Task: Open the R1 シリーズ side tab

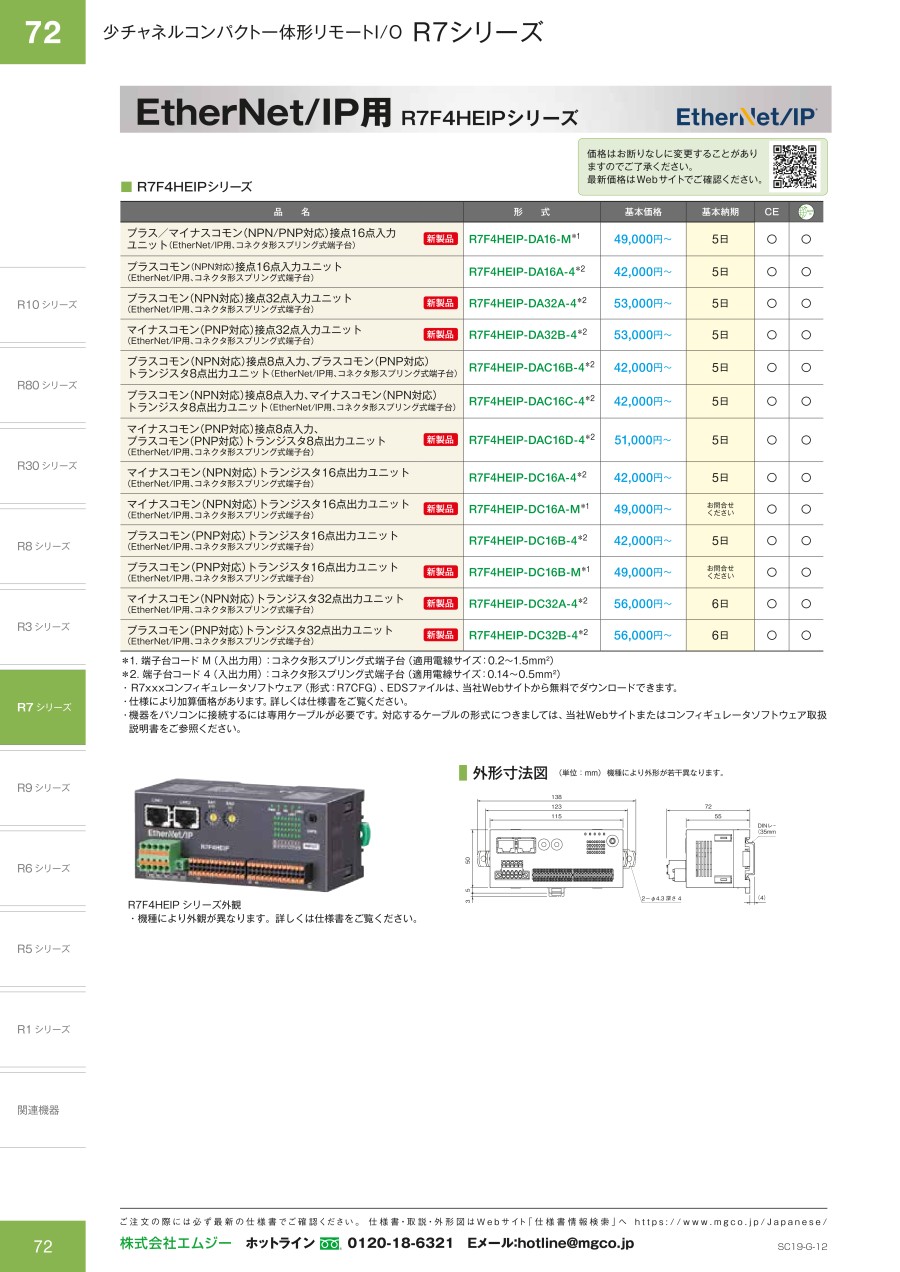Action: (43, 1029)
